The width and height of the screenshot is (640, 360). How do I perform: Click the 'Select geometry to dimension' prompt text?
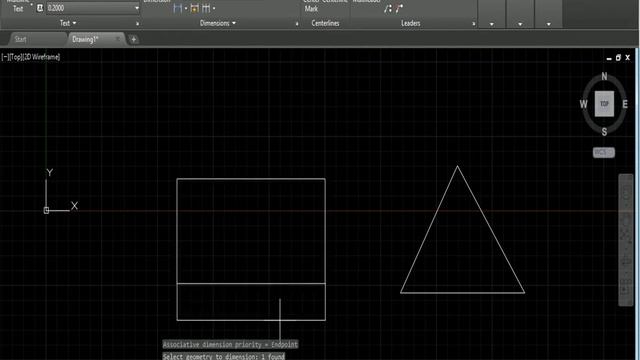tap(224, 356)
